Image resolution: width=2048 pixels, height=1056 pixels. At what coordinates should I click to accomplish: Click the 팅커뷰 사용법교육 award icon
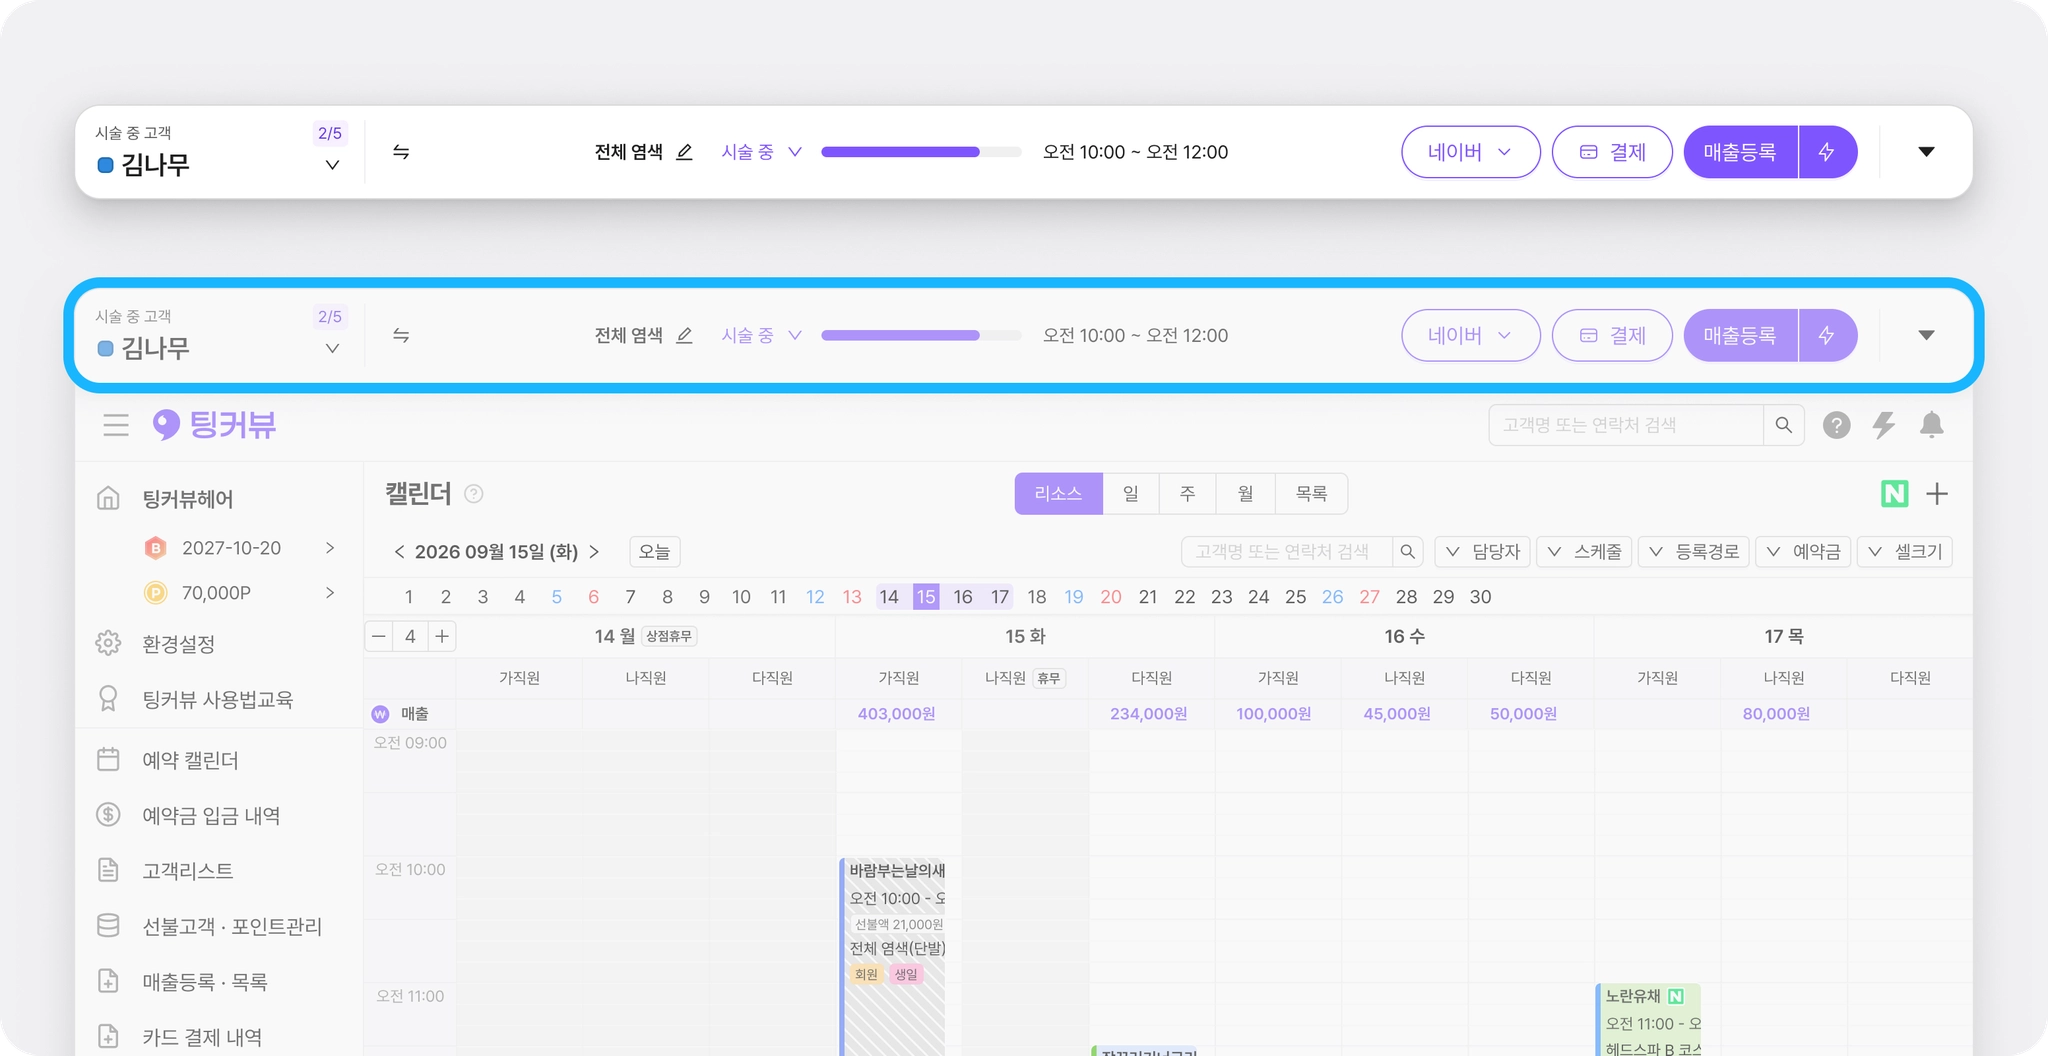point(108,699)
